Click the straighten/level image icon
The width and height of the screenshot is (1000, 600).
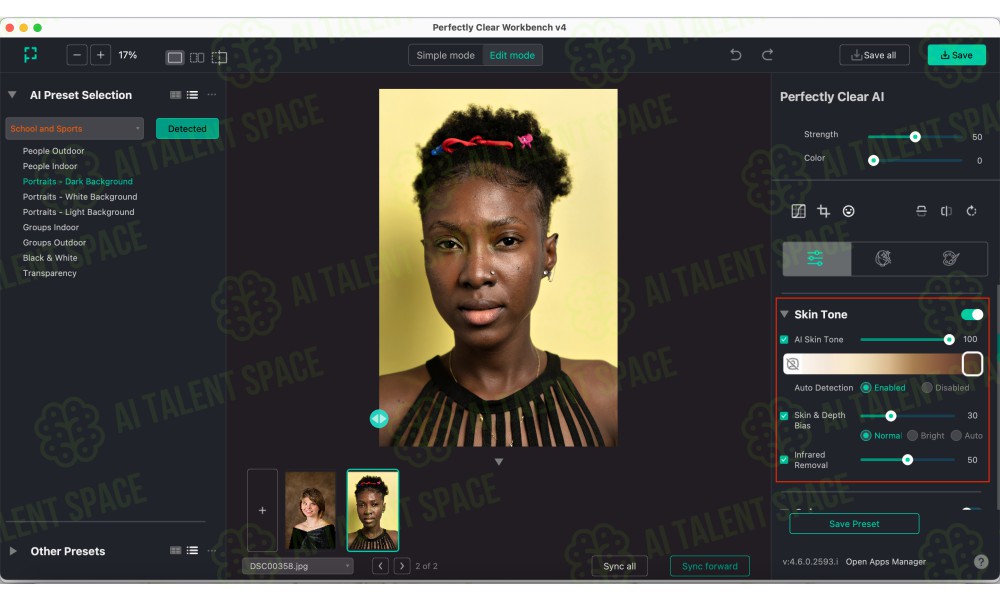922,211
